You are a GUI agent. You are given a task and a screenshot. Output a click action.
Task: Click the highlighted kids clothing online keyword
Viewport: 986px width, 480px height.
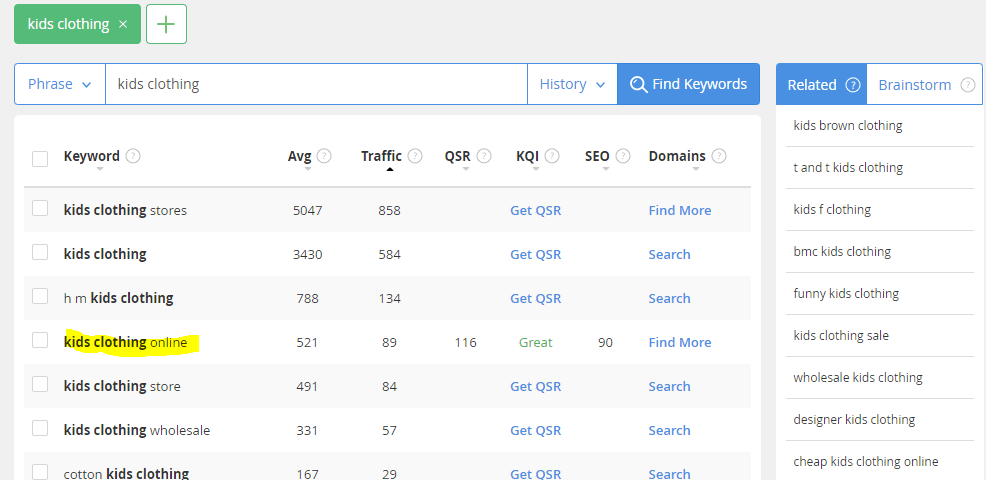coord(126,342)
